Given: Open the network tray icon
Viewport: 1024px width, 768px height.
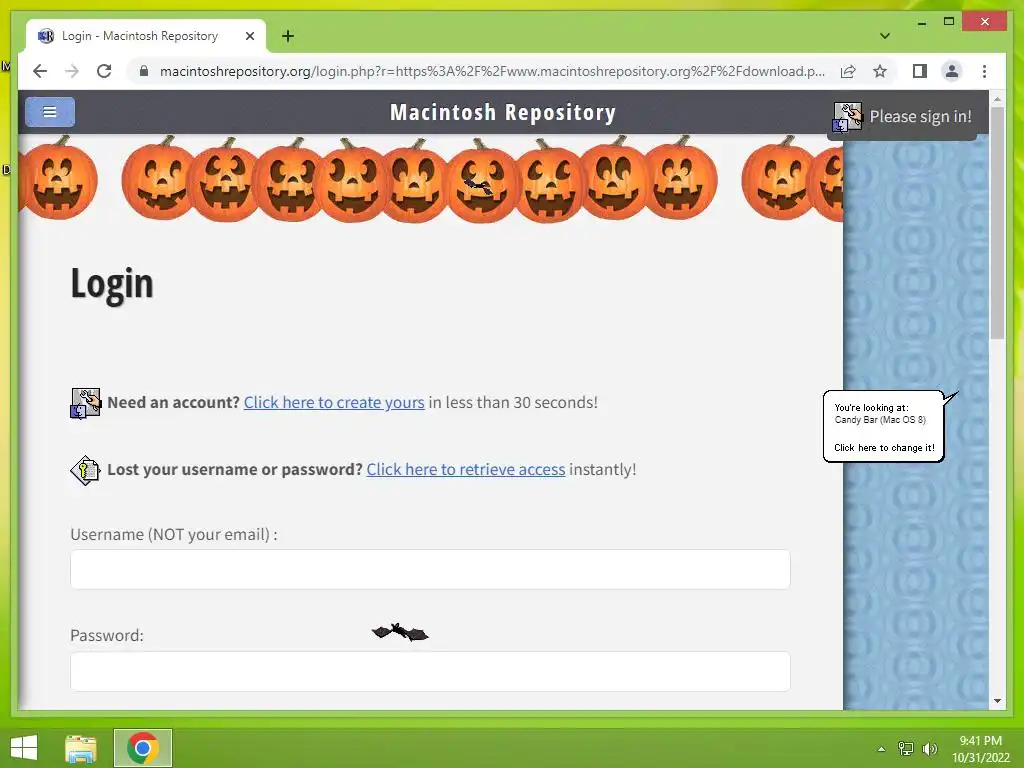Looking at the screenshot, I should pyautogui.click(x=906, y=749).
